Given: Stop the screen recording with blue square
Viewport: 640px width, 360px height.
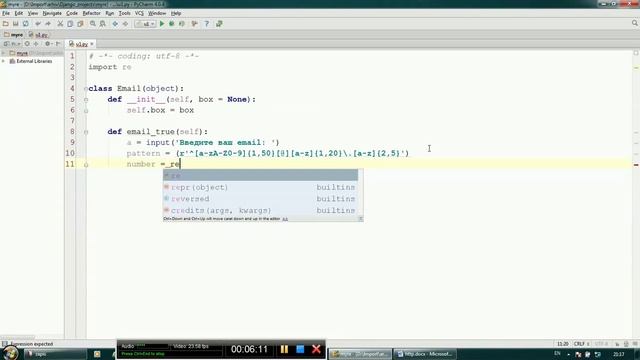Looking at the screenshot, I should point(300,349).
